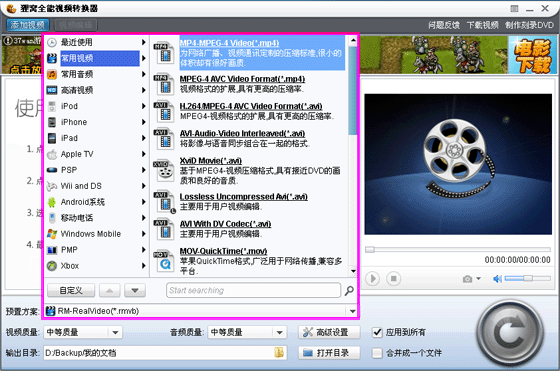Click the preview stop button
This screenshot has width=560, height=371.
[x=394, y=279]
